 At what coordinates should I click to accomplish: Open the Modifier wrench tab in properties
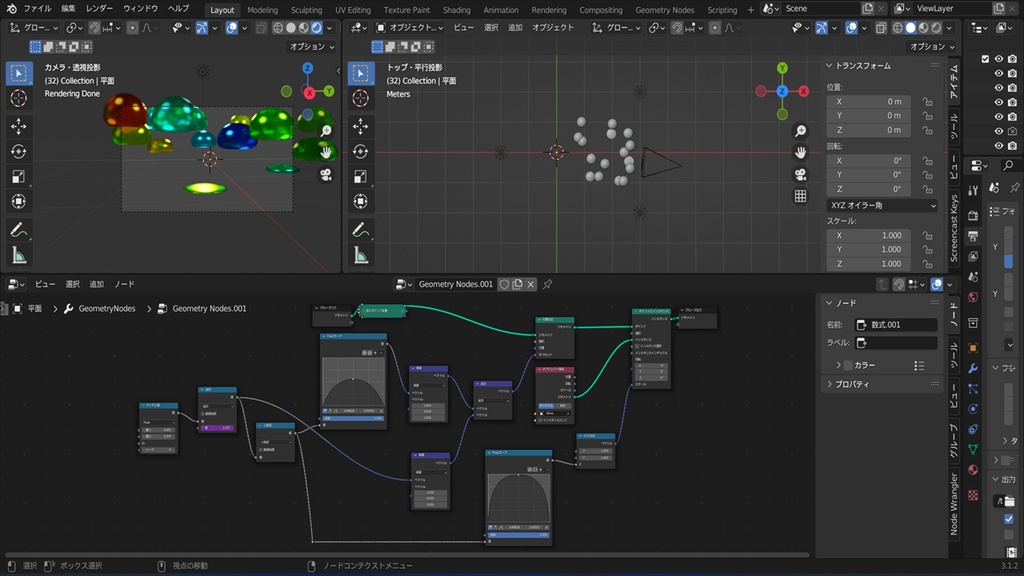coord(972,368)
